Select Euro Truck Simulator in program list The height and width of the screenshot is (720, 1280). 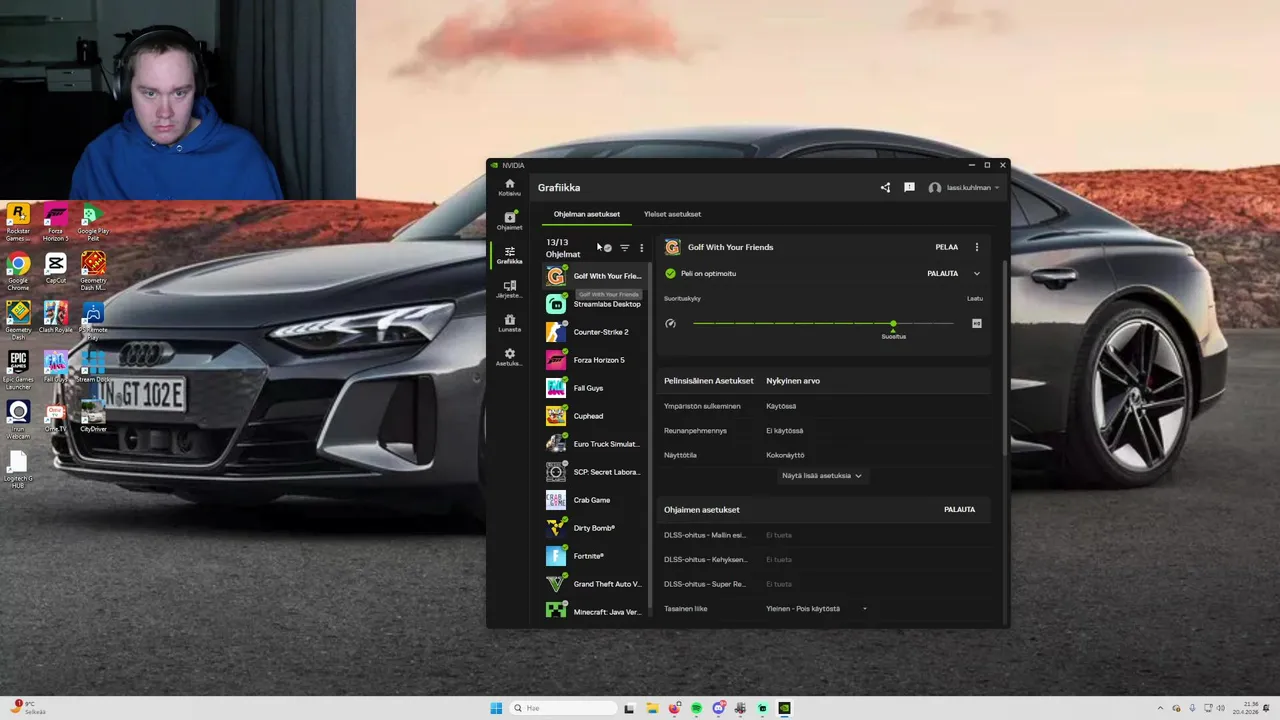click(x=595, y=444)
